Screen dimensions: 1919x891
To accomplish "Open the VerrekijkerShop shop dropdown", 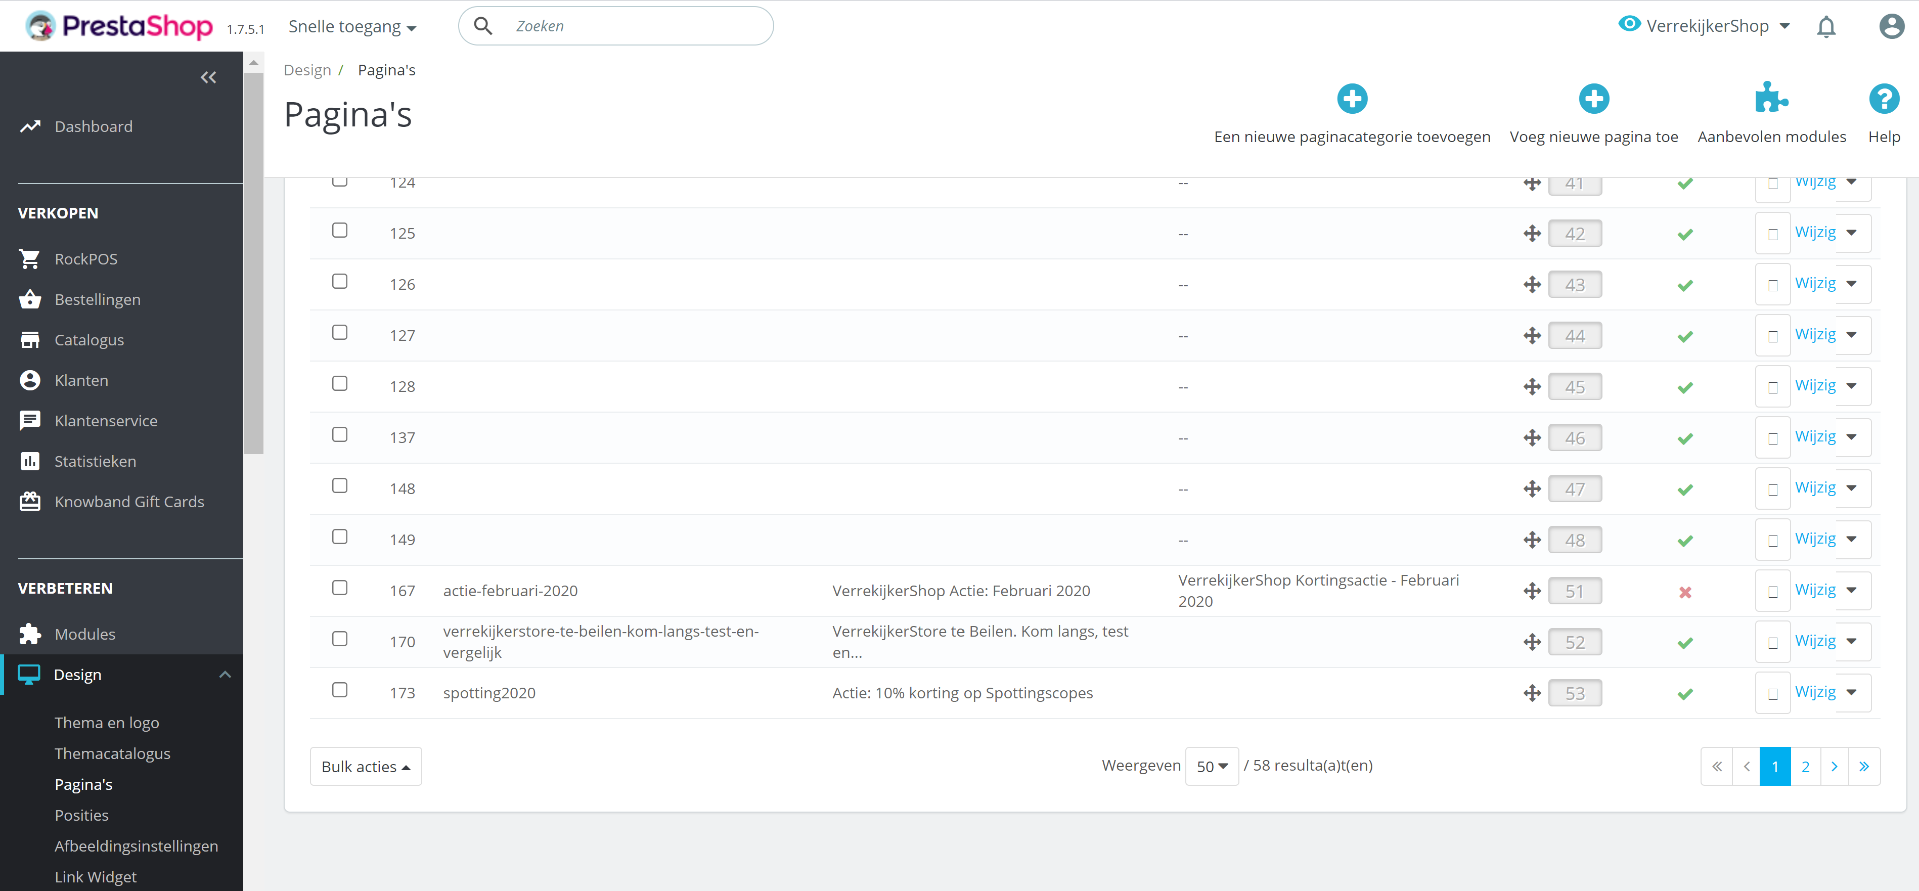I will (x=1718, y=26).
